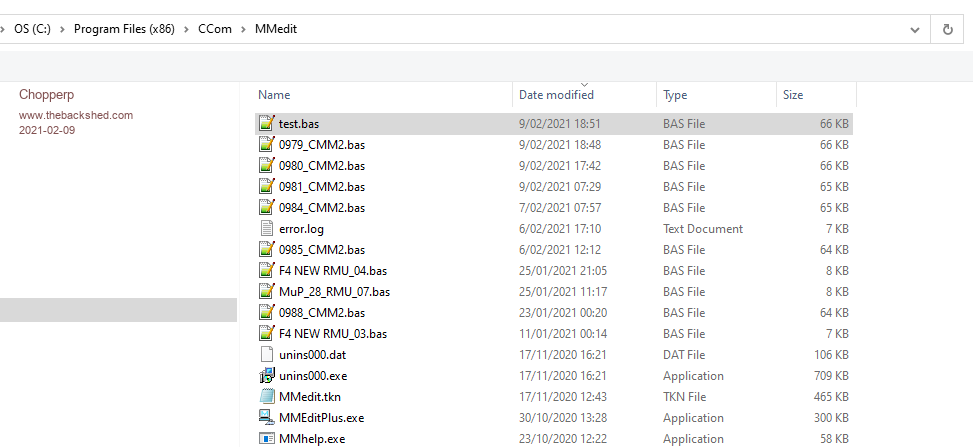The image size is (973, 447).
Task: Open the address bar history dropdown
Action: click(x=914, y=29)
